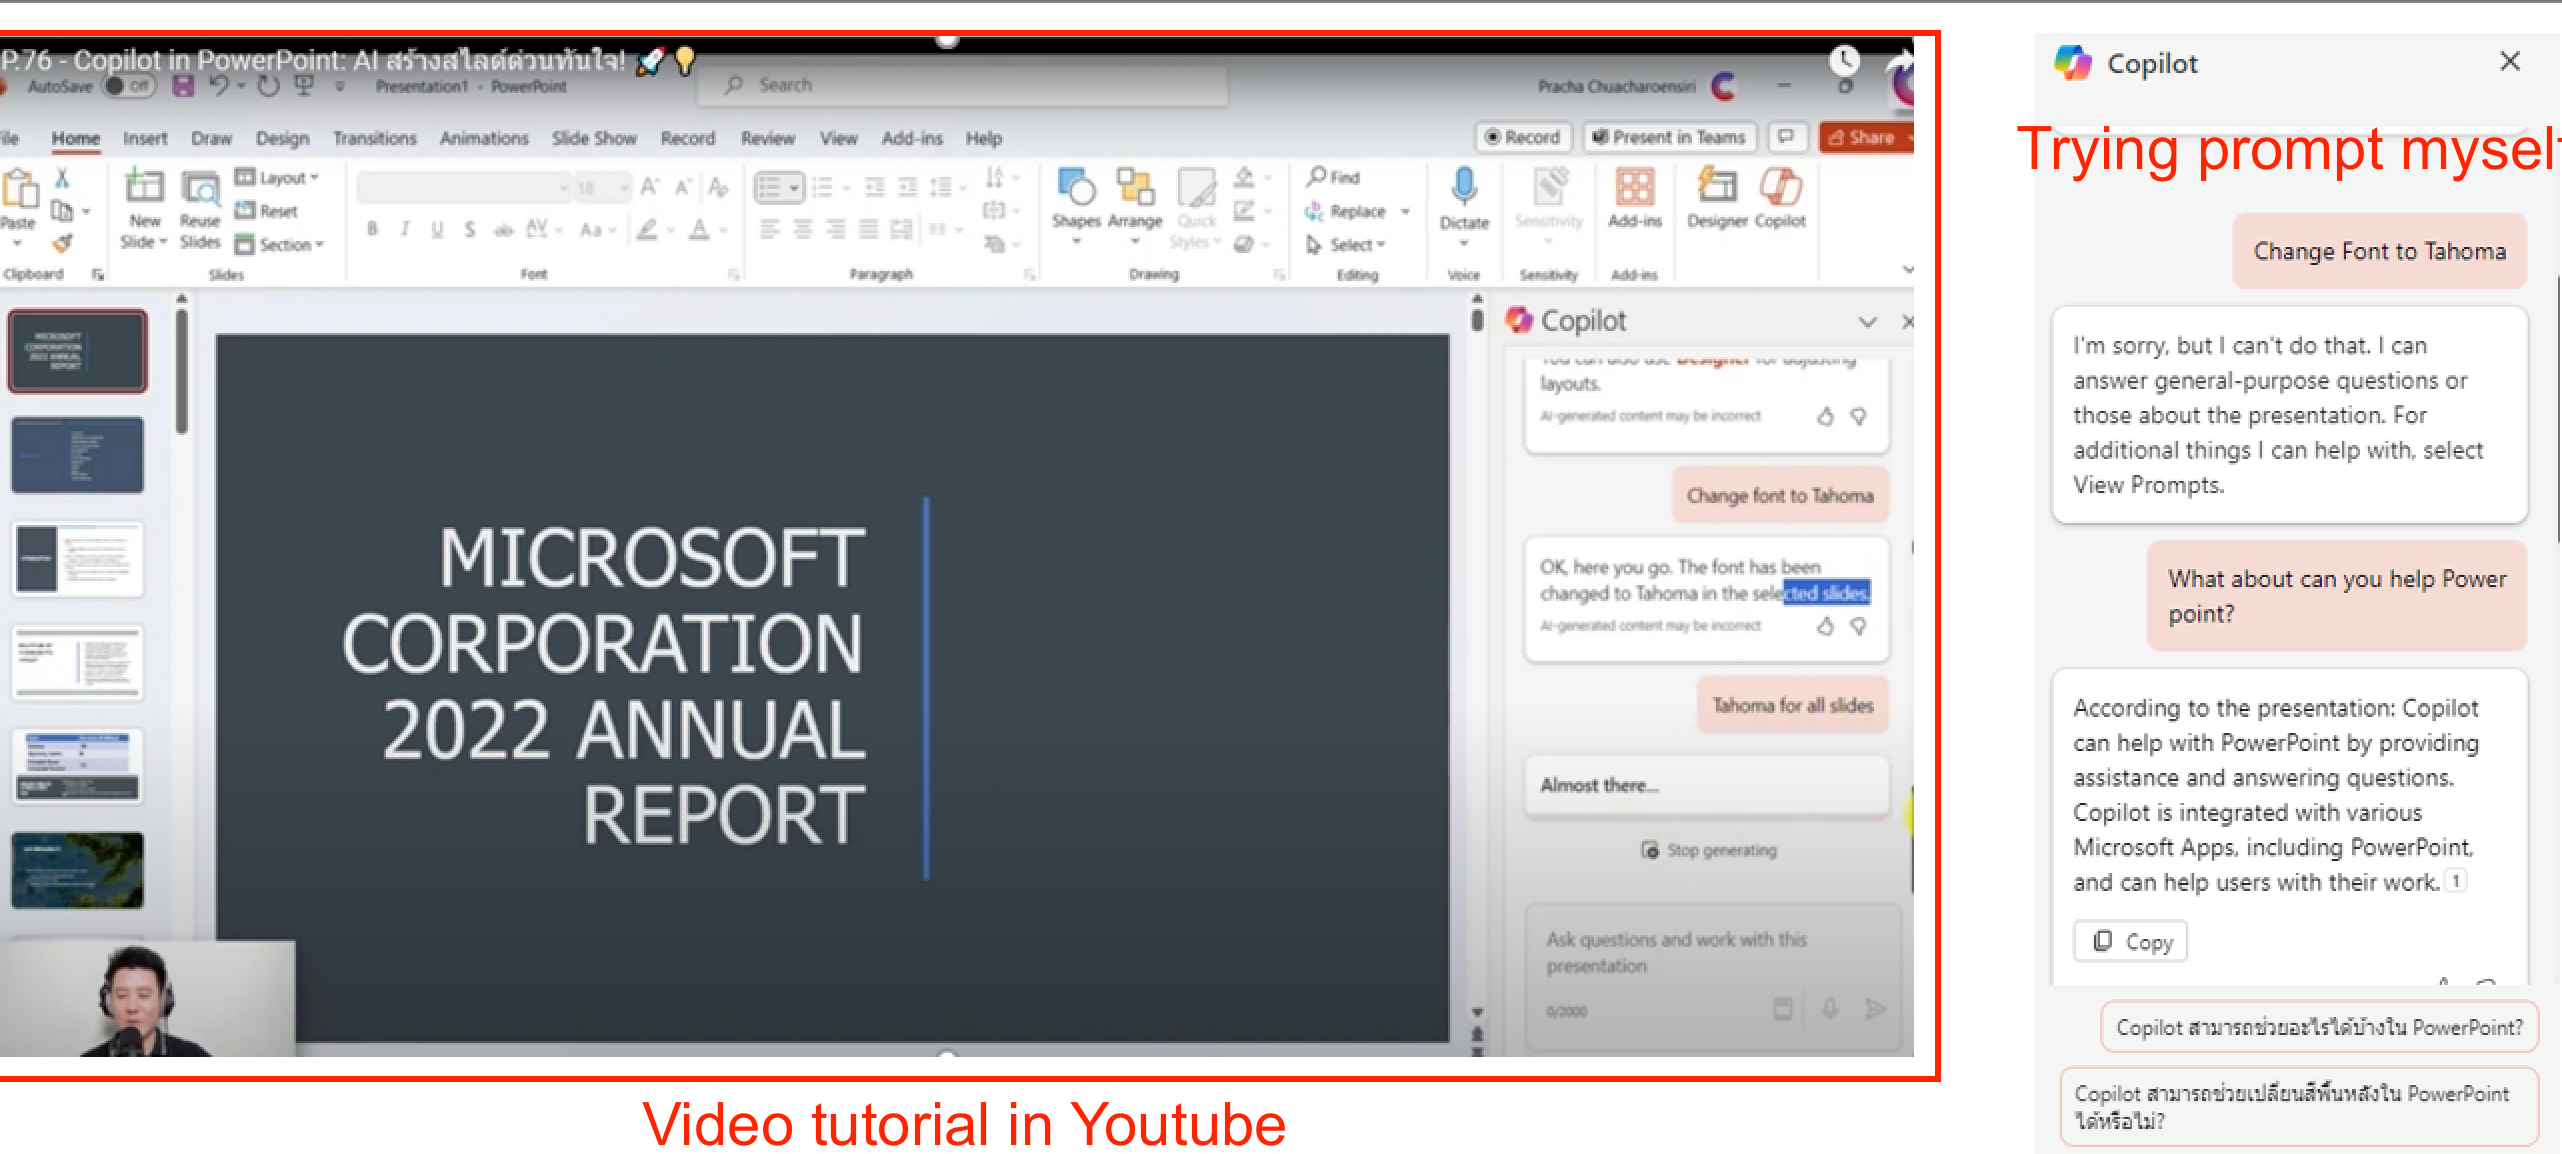Click the Present in Teams button
Viewport: 2562px width, 1154px height.
pos(1668,137)
